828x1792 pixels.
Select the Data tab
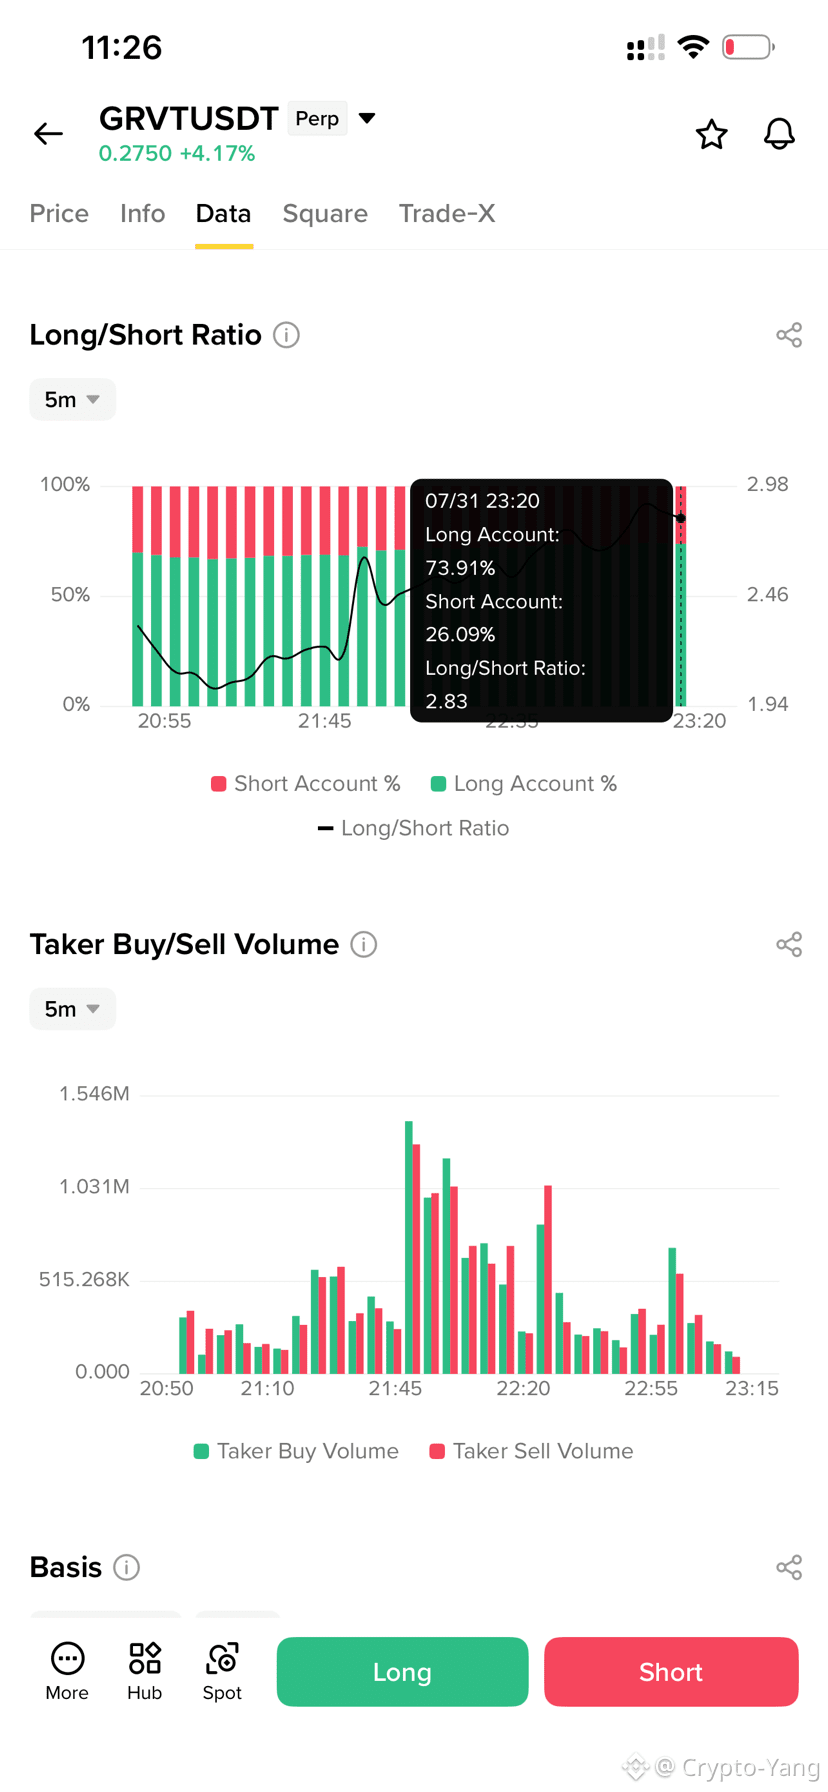pos(223,213)
